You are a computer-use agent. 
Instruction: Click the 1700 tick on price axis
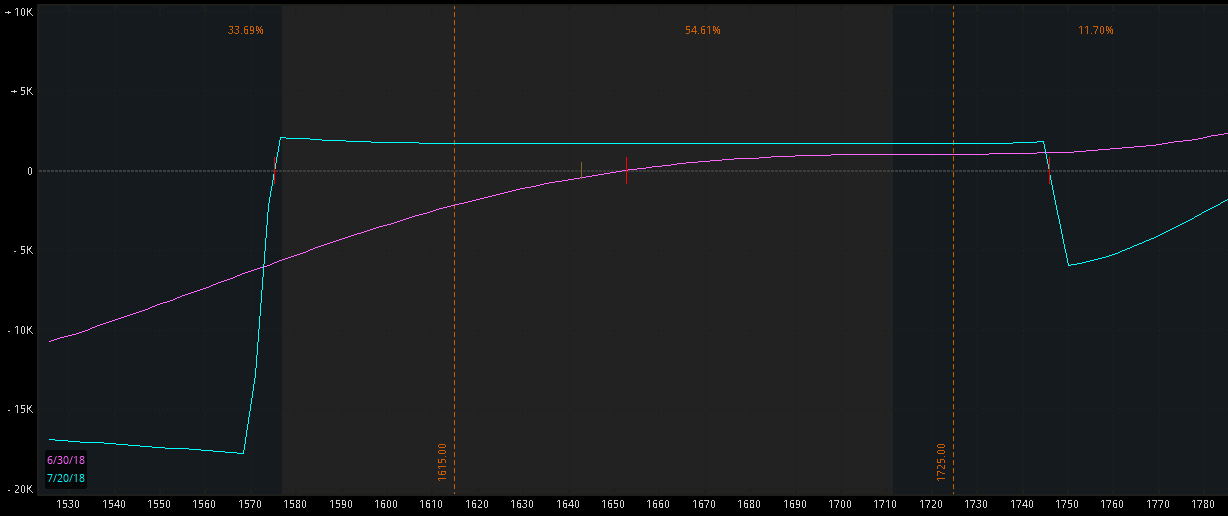pos(840,505)
